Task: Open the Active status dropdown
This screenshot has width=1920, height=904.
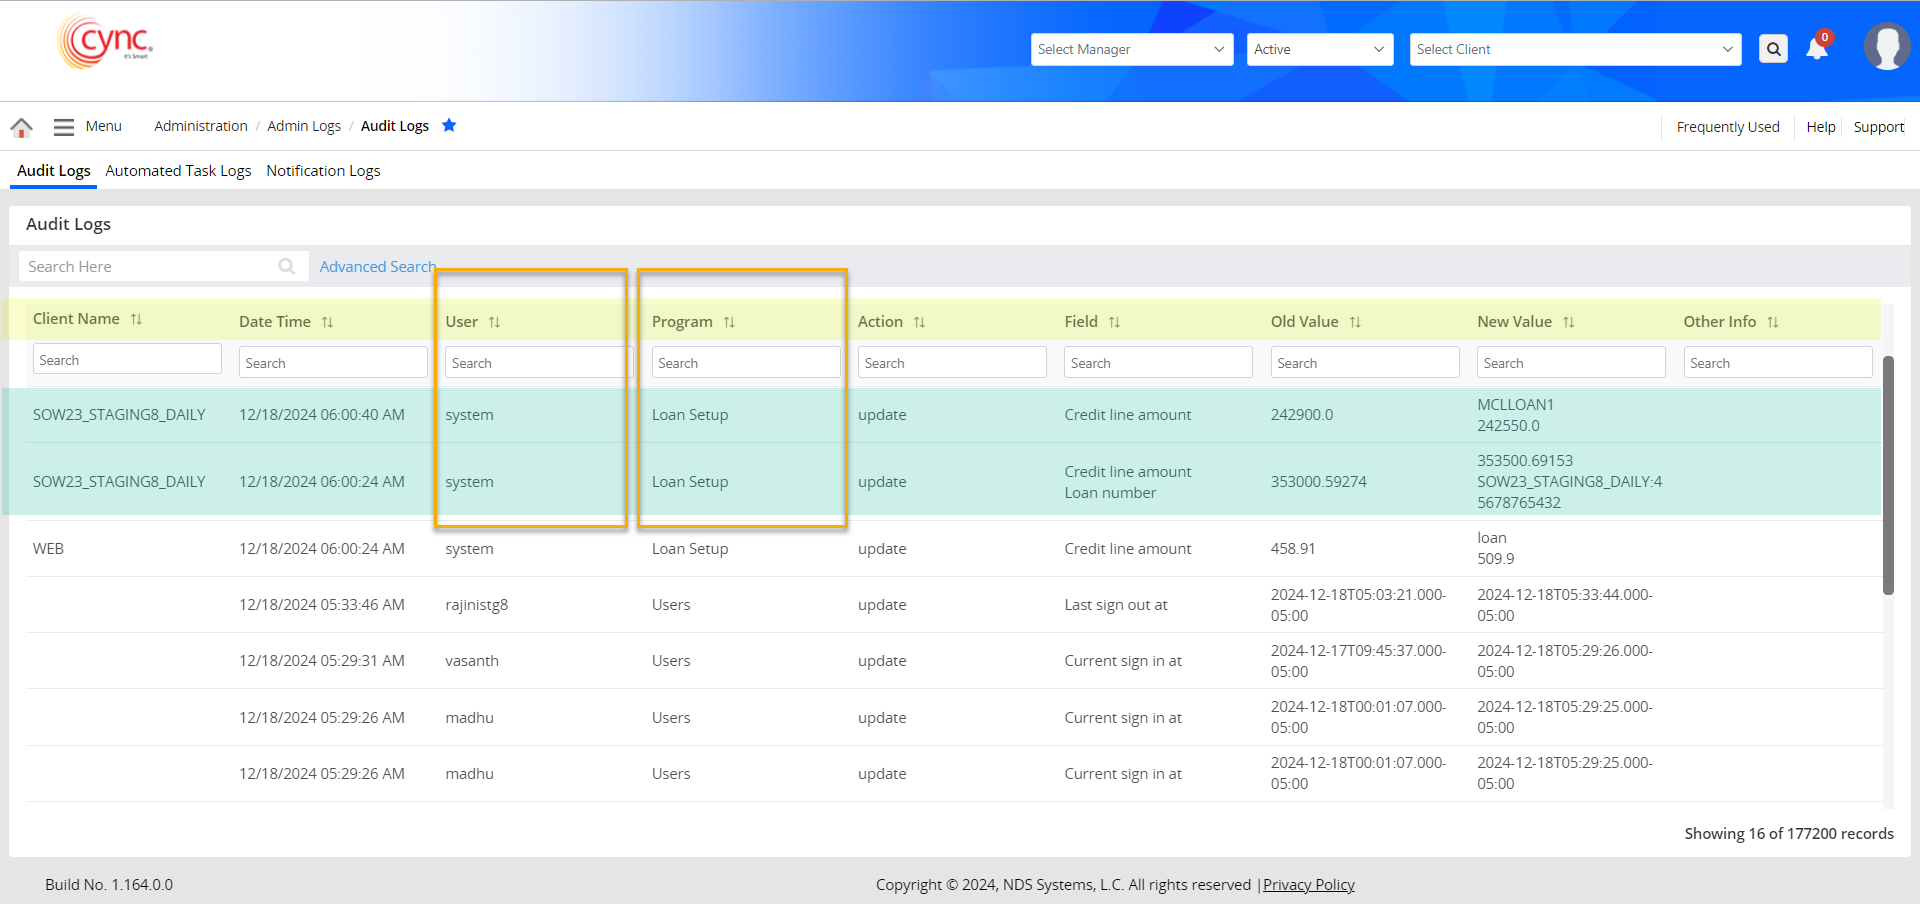Action: coord(1319,49)
